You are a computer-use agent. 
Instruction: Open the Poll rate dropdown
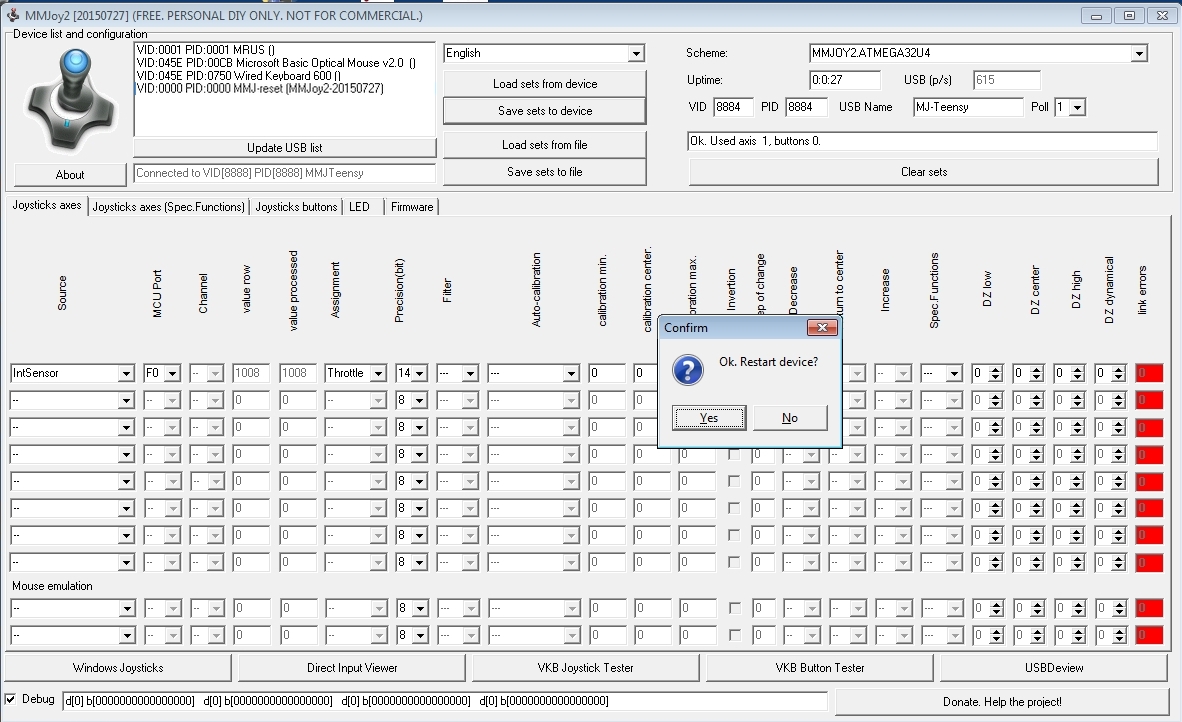pyautogui.click(x=1077, y=108)
